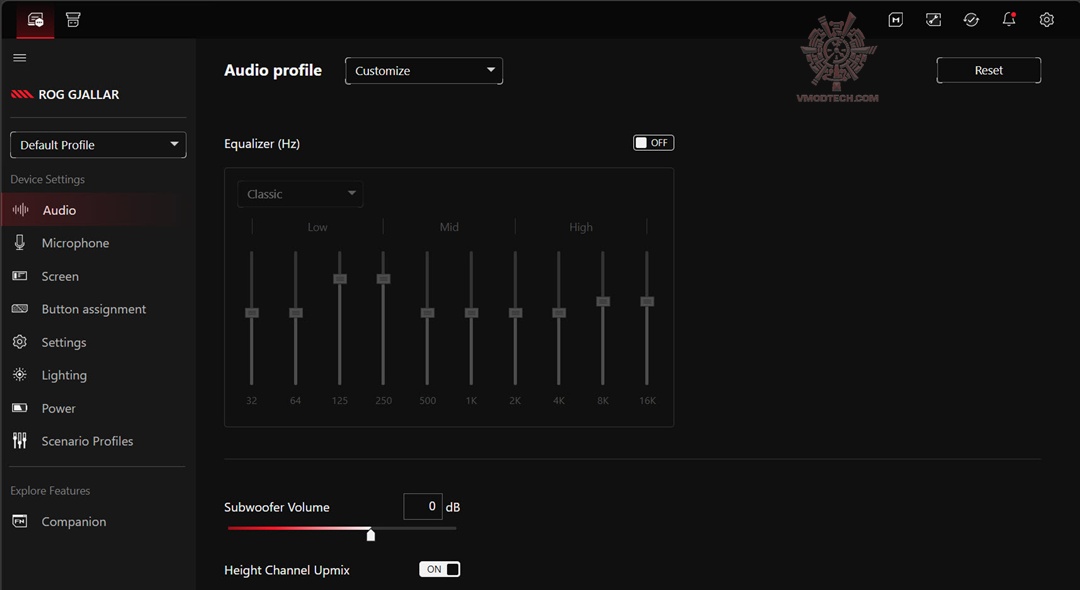Click the 8K equalizer slider
The height and width of the screenshot is (590, 1080).
tap(603, 302)
